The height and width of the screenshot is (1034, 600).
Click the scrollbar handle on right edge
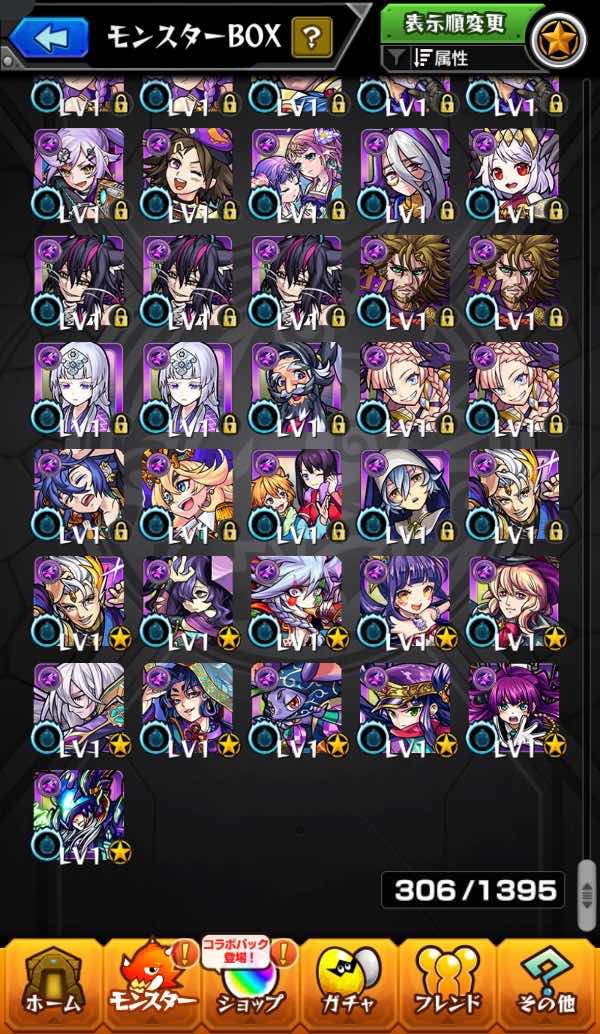tap(586, 896)
